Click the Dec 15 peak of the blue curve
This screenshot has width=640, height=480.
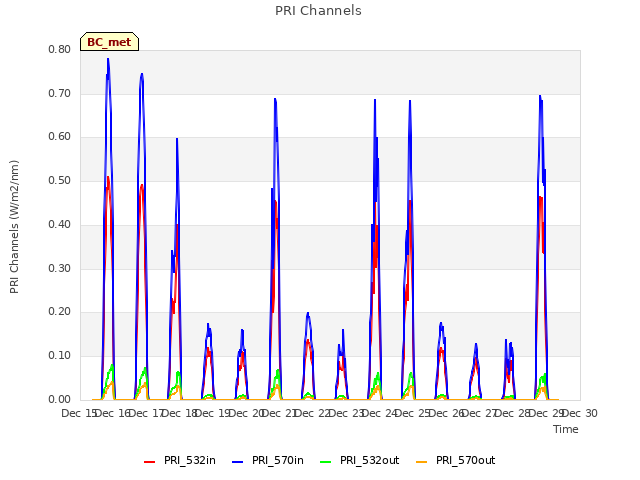pos(108,59)
